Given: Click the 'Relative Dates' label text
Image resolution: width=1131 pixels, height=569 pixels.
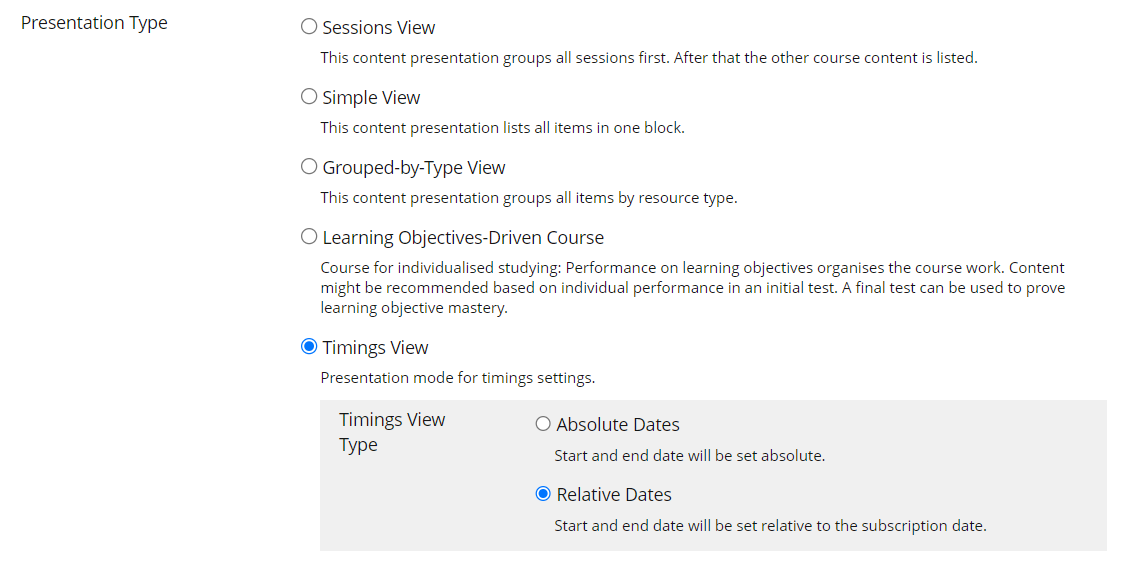Looking at the screenshot, I should (614, 494).
